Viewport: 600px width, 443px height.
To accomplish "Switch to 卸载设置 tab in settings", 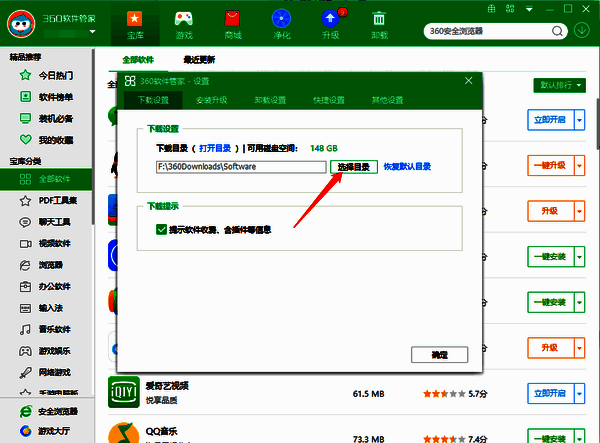I will coord(270,100).
